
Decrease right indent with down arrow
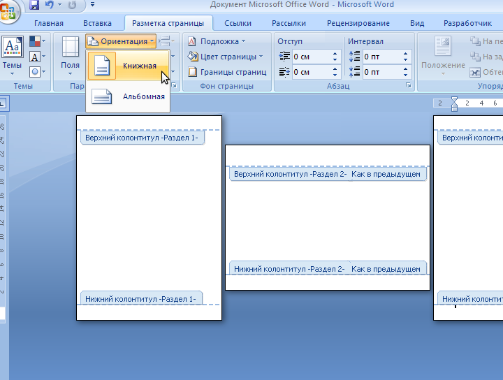coord(335,75)
